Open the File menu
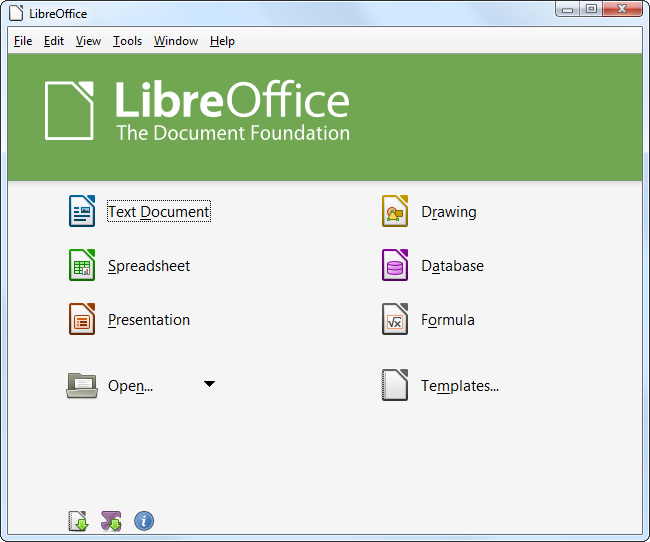Image resolution: width=650 pixels, height=542 pixels. click(23, 41)
